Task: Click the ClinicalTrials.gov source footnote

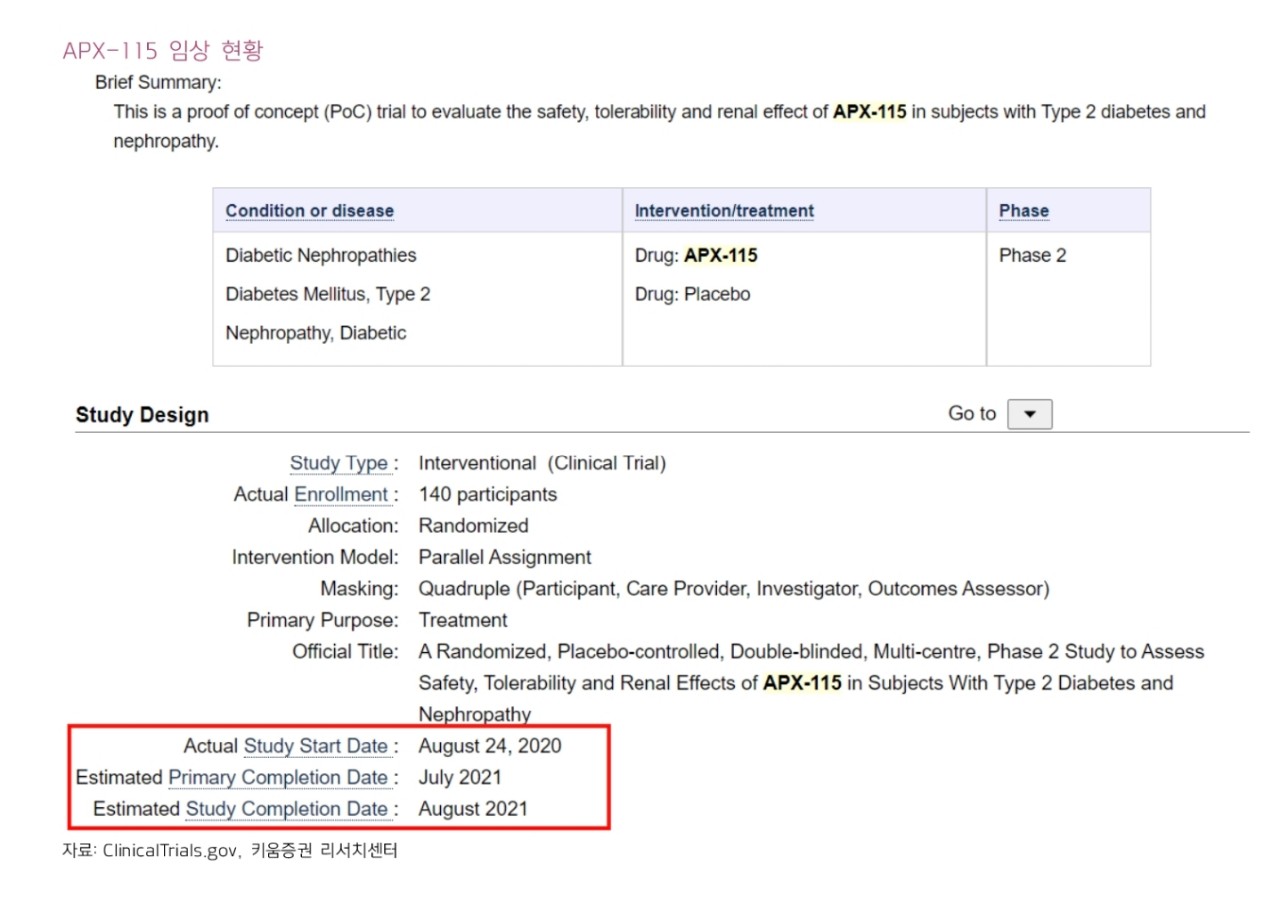Action: pyautogui.click(x=230, y=851)
